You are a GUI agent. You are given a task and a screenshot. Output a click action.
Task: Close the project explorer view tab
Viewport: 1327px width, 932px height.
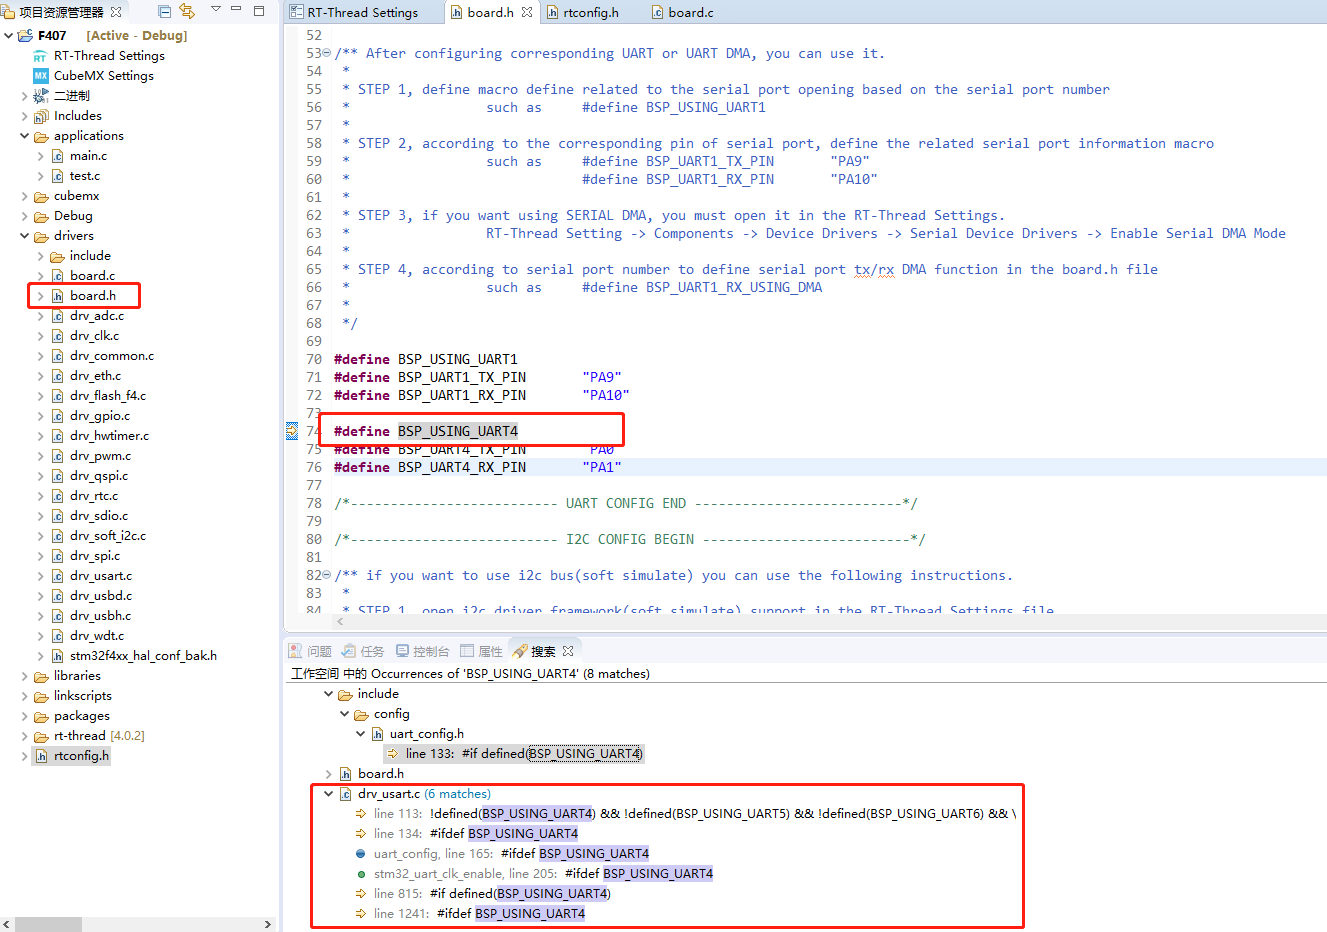[x=116, y=12]
